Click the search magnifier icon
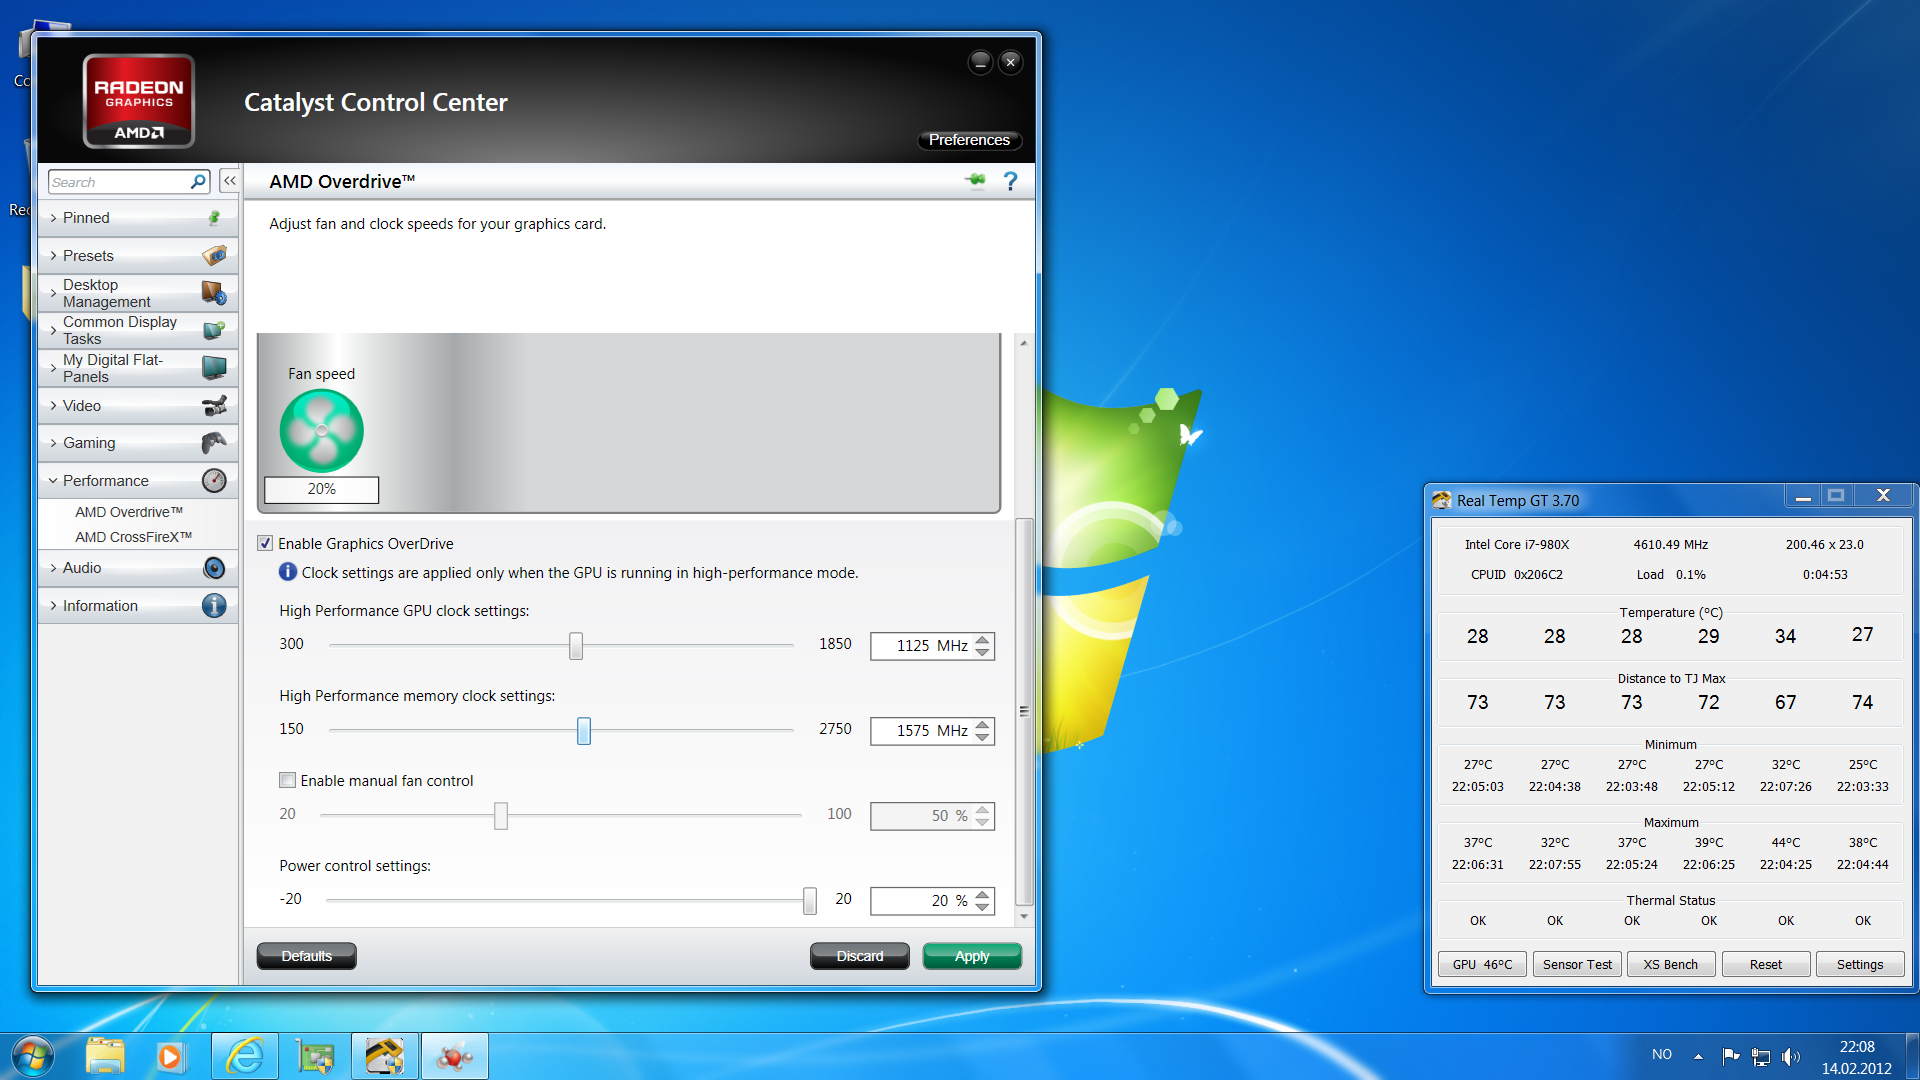The width and height of the screenshot is (1920, 1080). [198, 181]
